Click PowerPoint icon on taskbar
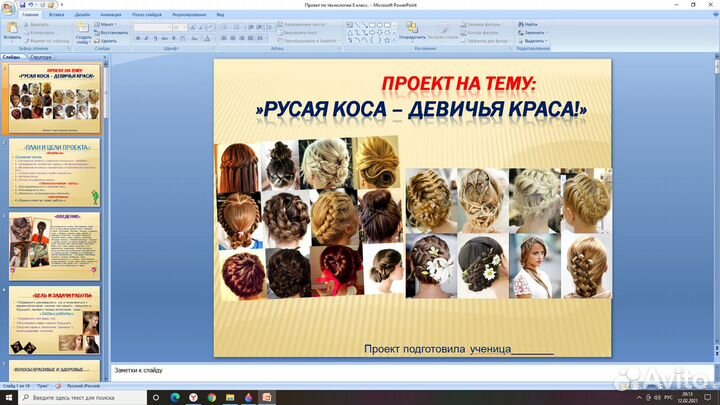The width and height of the screenshot is (720, 405). click(x=267, y=398)
